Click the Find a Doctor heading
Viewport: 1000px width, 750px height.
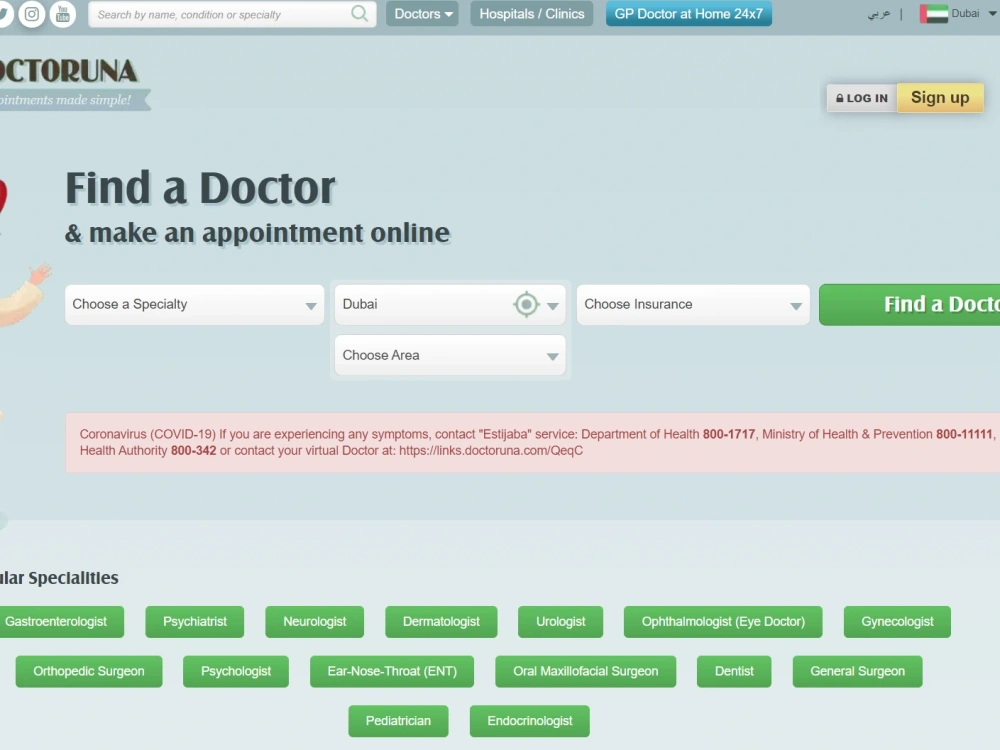(x=200, y=188)
